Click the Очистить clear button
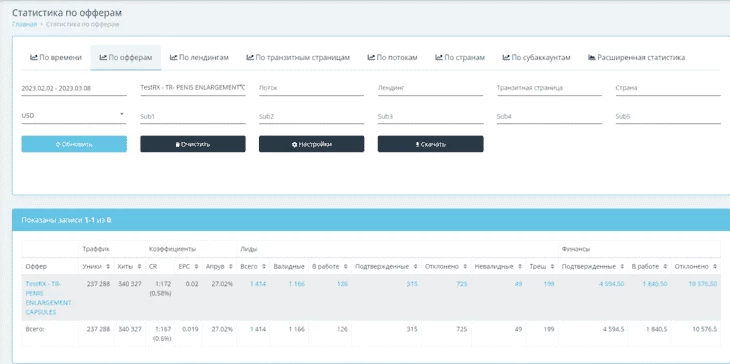730x364 pixels. pyautogui.click(x=193, y=144)
